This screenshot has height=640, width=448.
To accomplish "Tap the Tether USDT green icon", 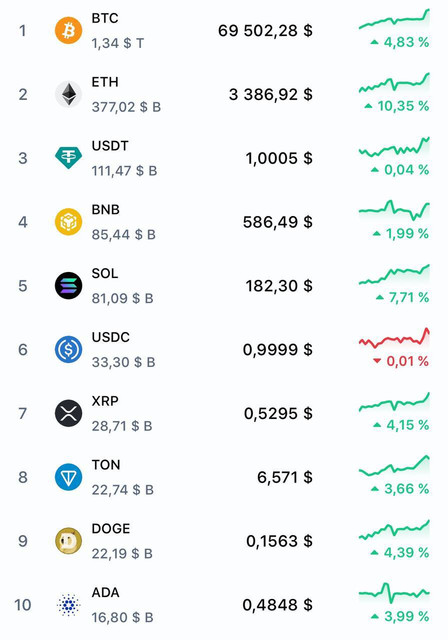I will click(68, 158).
